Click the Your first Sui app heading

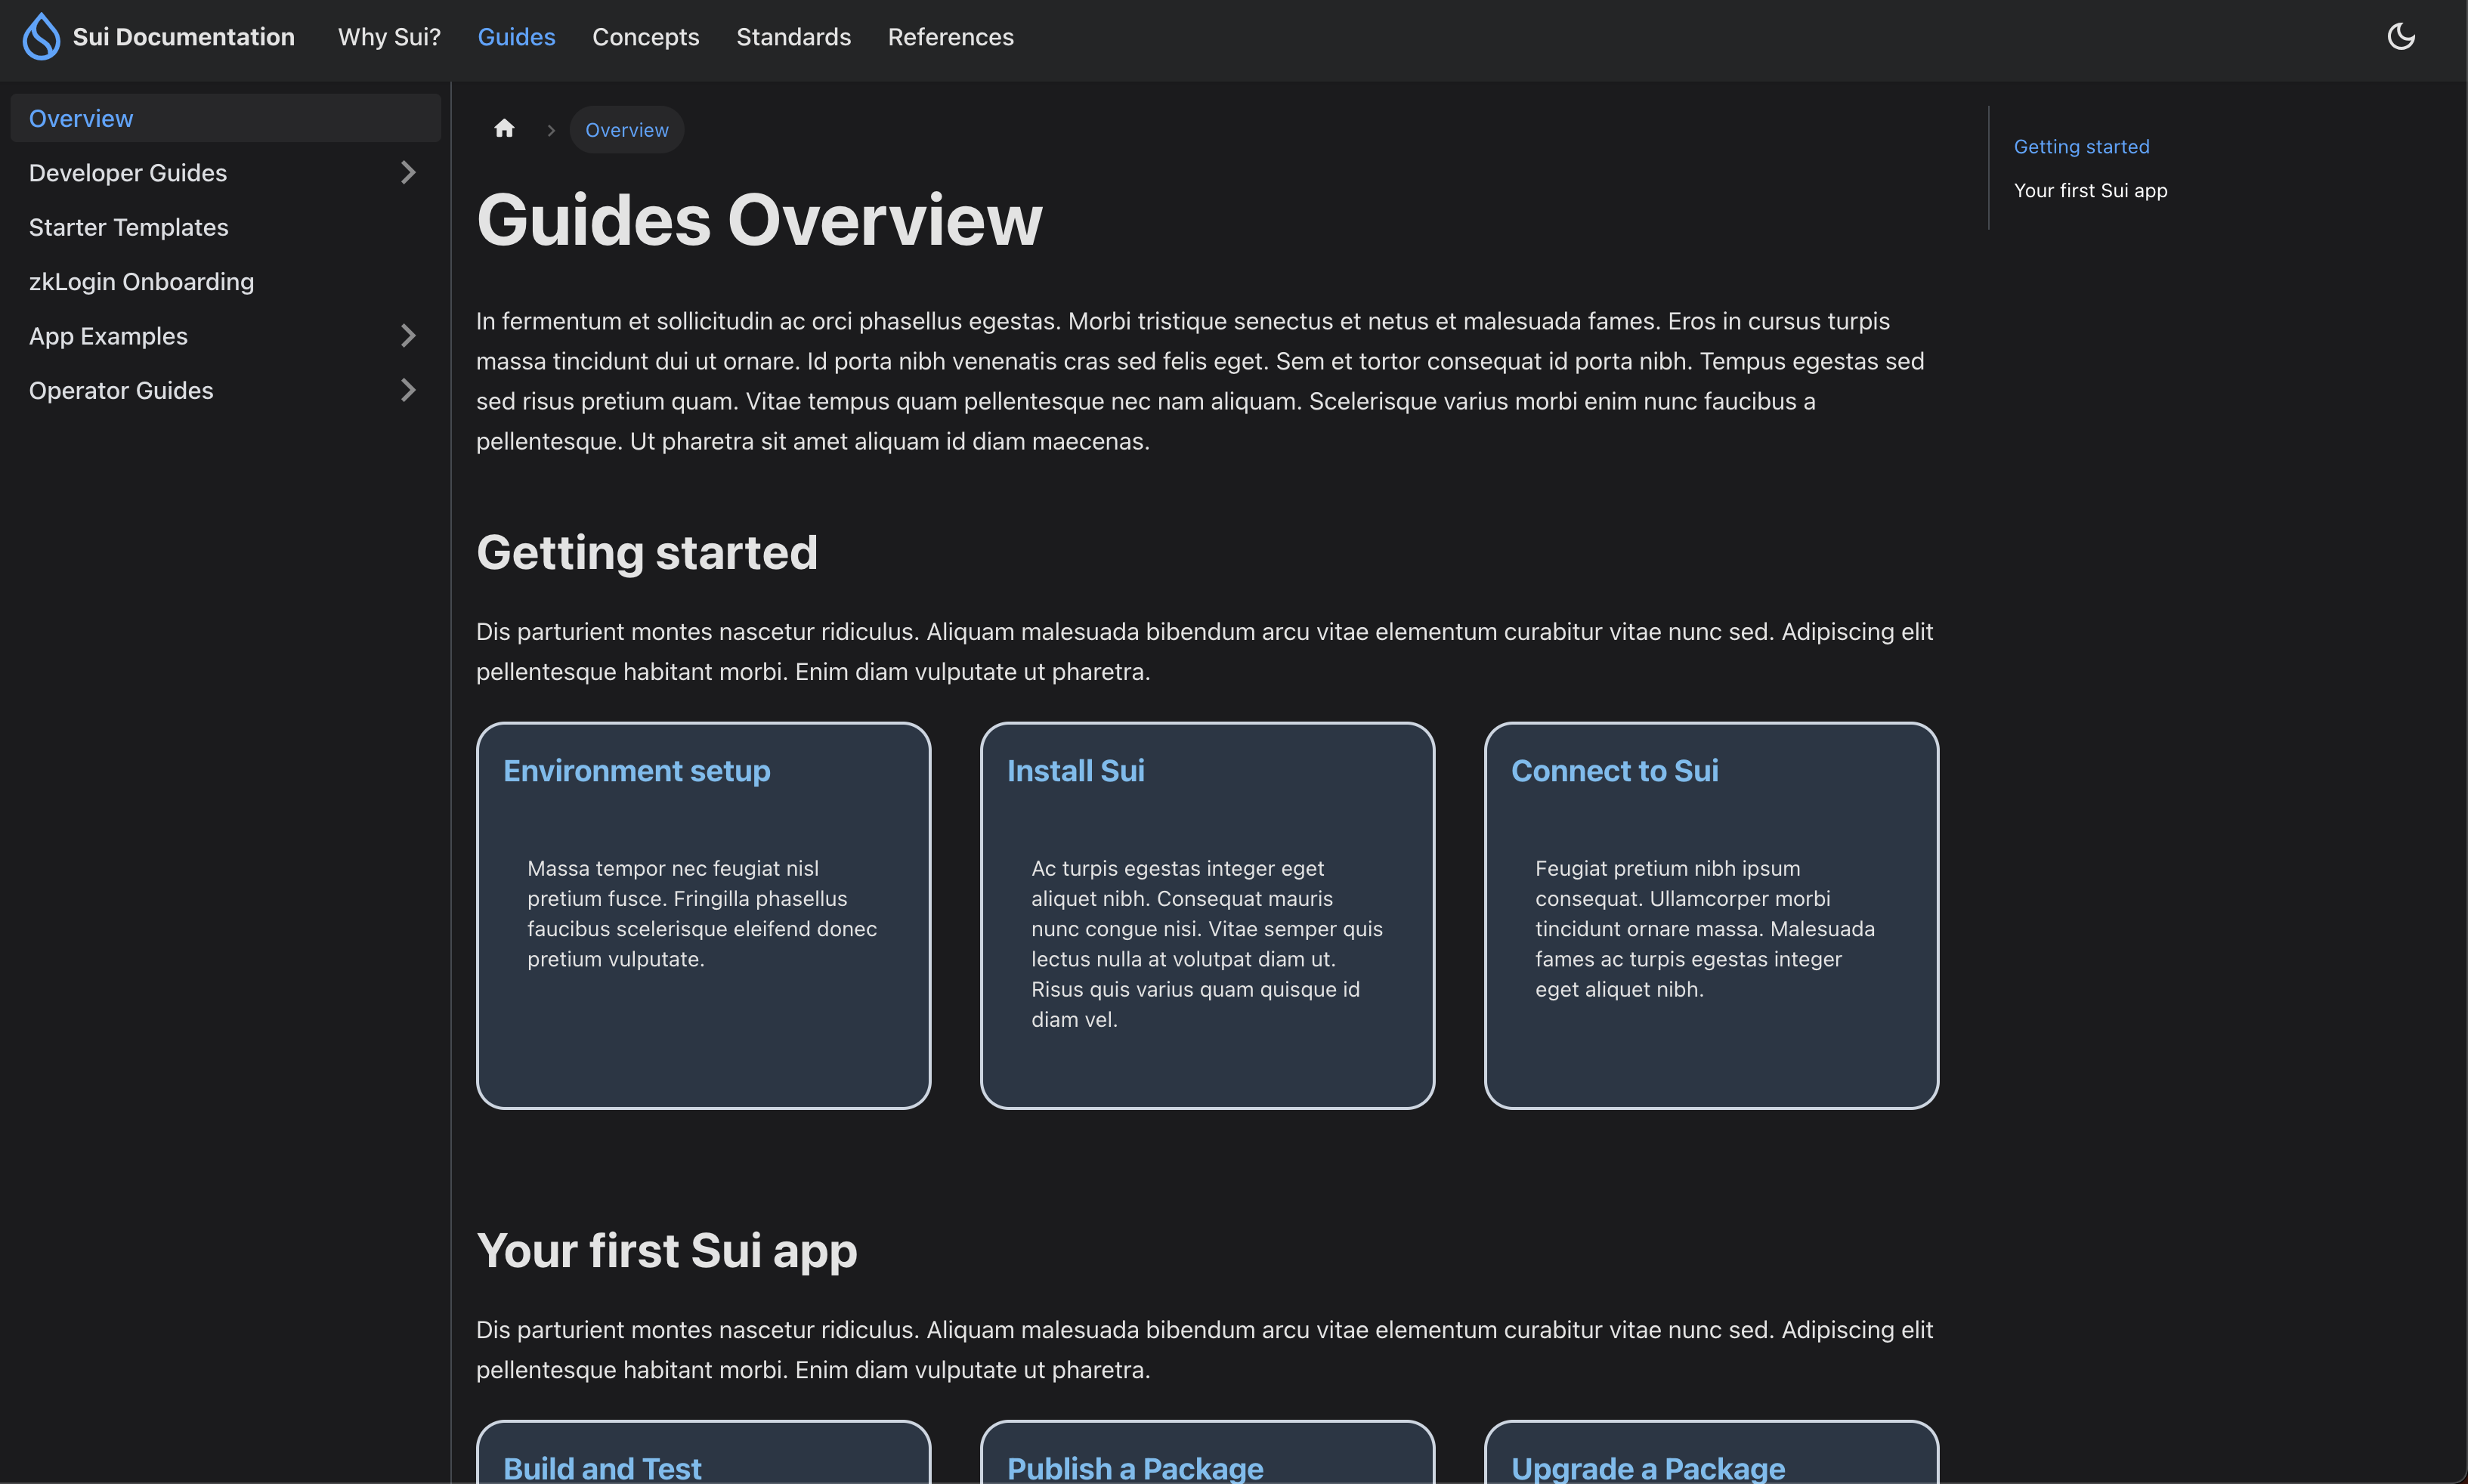pyautogui.click(x=667, y=1251)
